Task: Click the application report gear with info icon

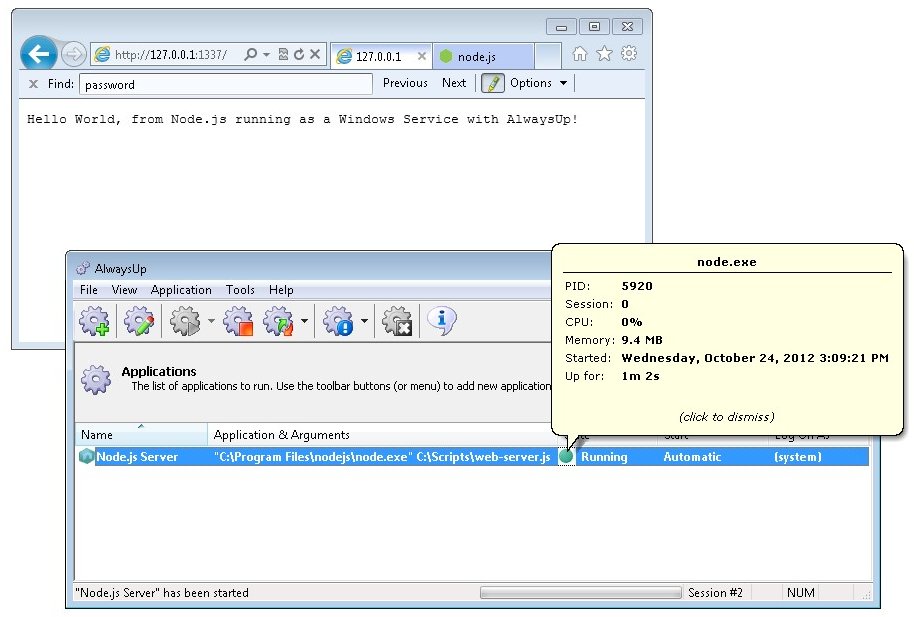Action: tap(338, 321)
